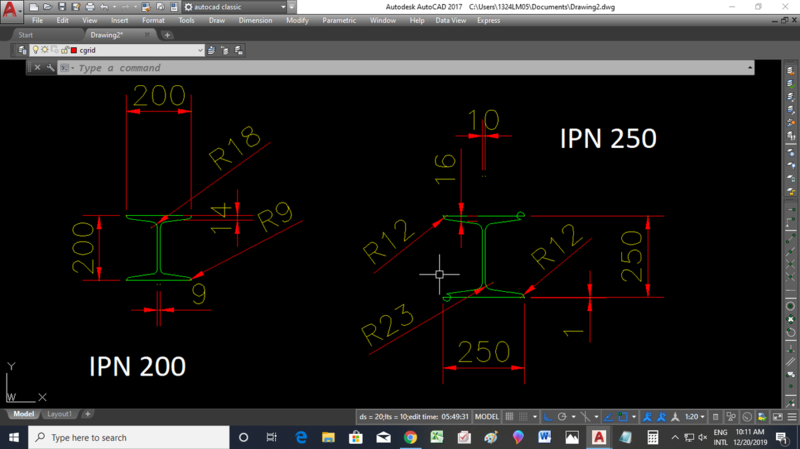The image size is (800, 449).
Task: Open Microsoft Word from the taskbar
Action: click(x=544, y=437)
